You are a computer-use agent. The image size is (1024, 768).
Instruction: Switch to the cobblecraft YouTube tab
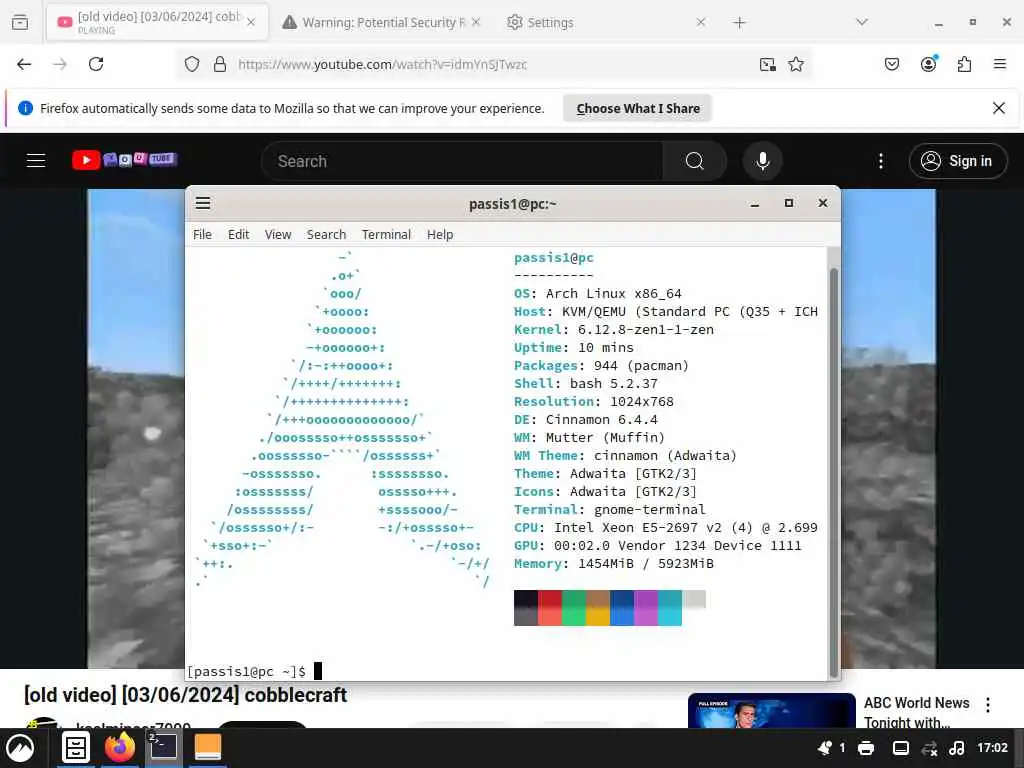157,22
